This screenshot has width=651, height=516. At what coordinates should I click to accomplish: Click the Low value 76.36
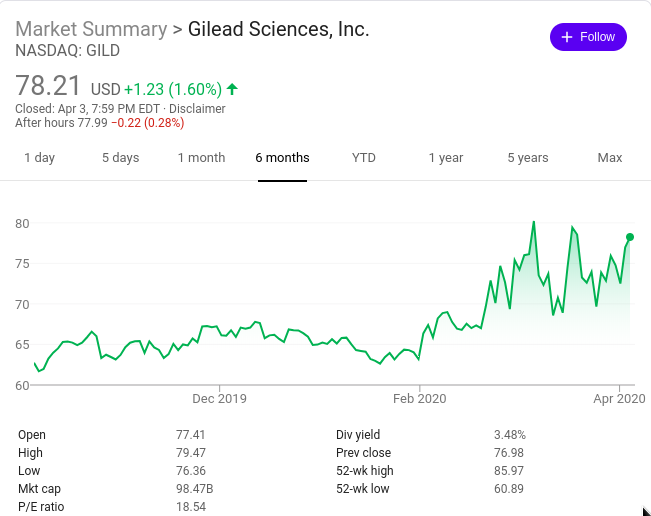[191, 471]
